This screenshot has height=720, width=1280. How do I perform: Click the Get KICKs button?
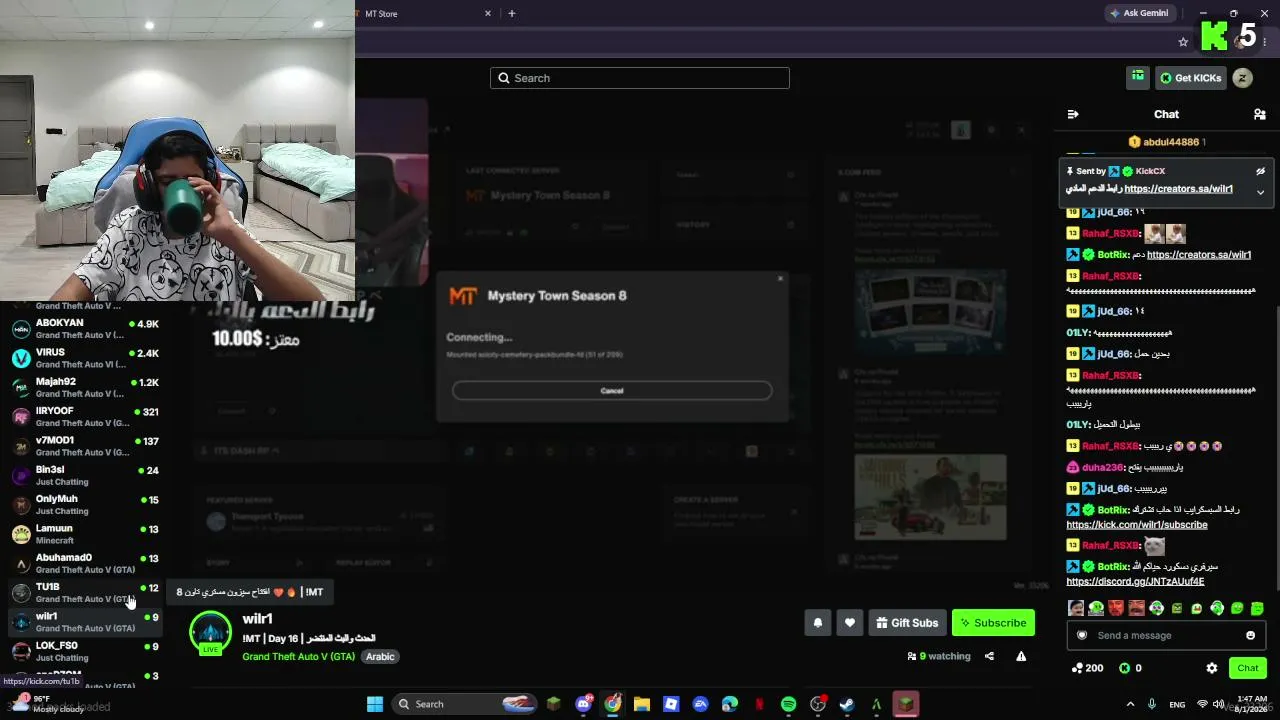coord(1191,78)
